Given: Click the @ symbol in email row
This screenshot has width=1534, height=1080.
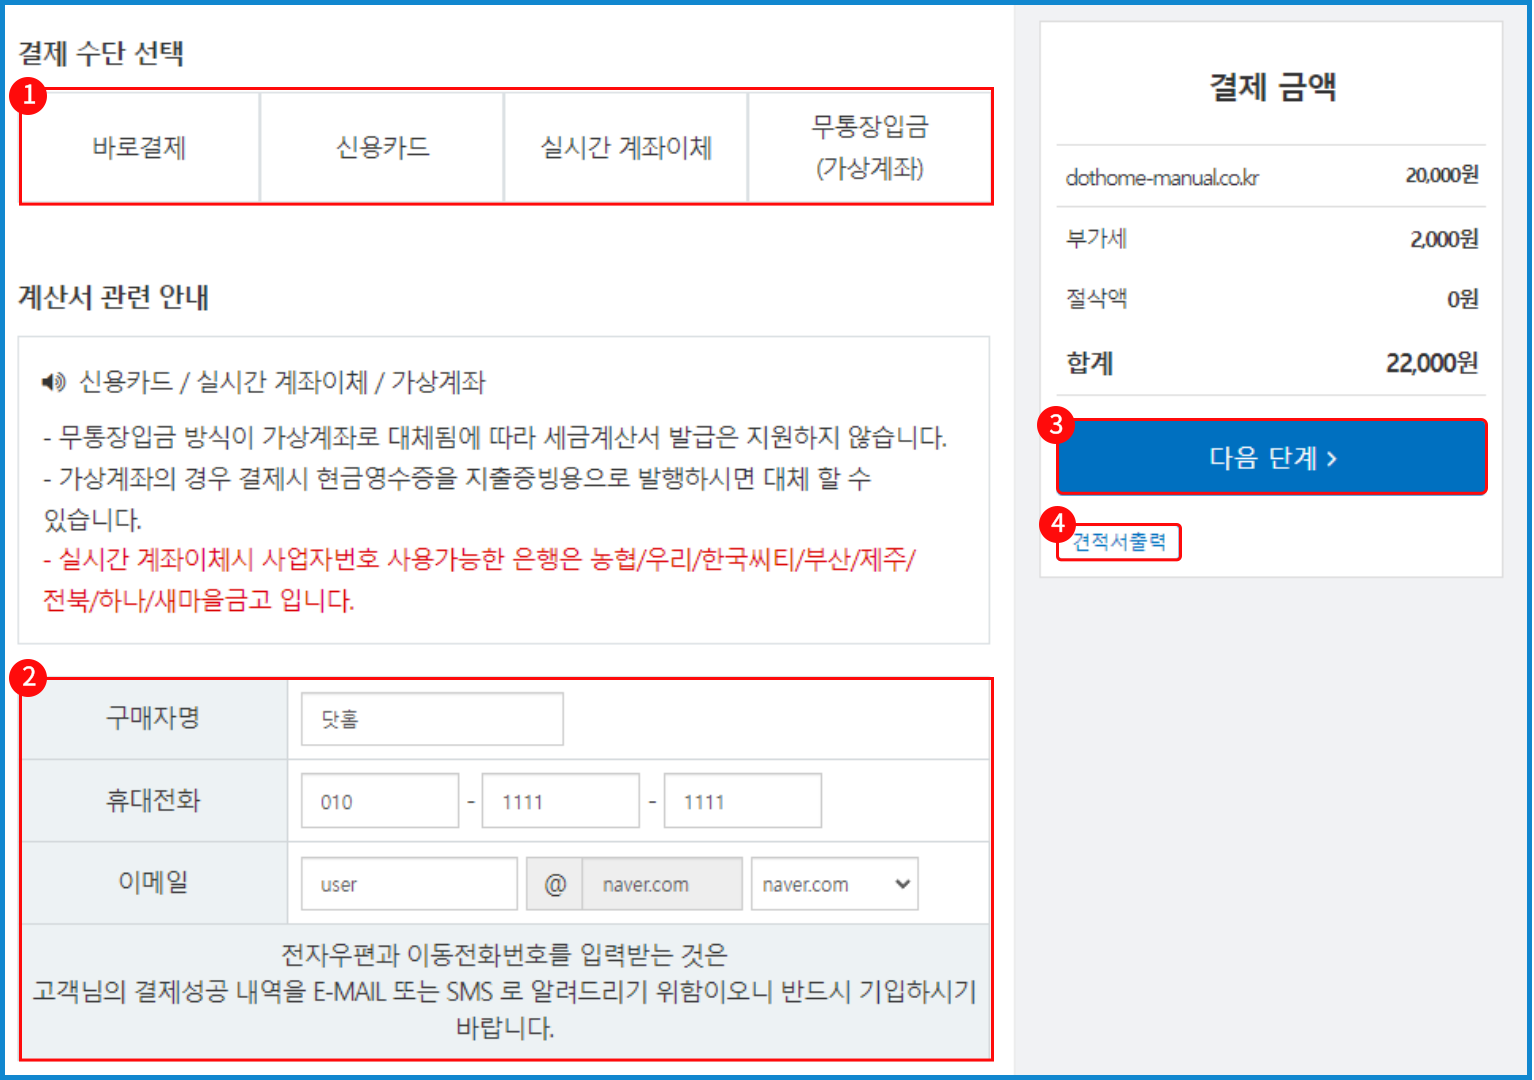Looking at the screenshot, I should [555, 884].
